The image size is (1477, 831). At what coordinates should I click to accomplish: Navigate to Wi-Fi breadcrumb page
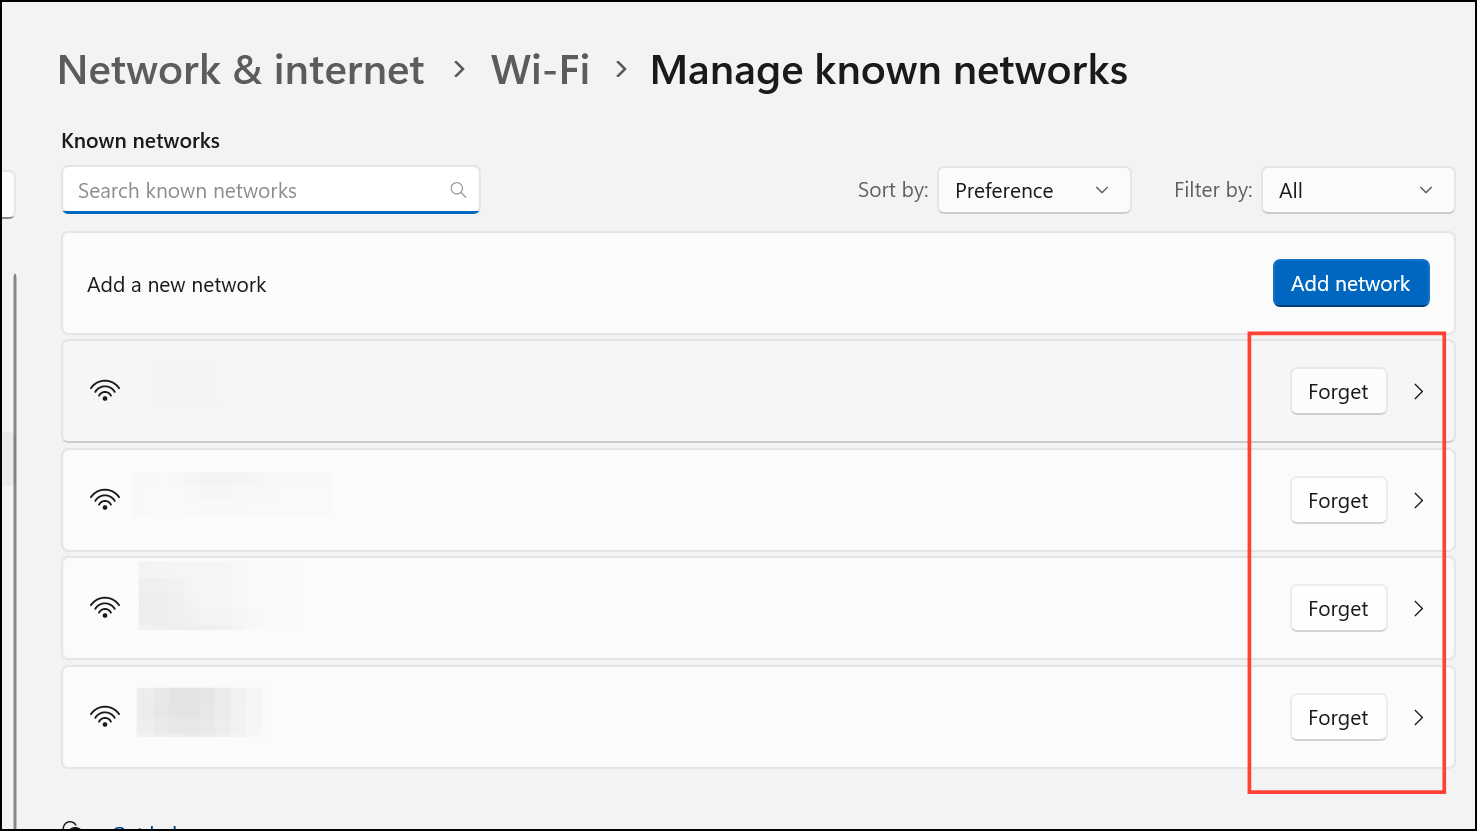[540, 70]
